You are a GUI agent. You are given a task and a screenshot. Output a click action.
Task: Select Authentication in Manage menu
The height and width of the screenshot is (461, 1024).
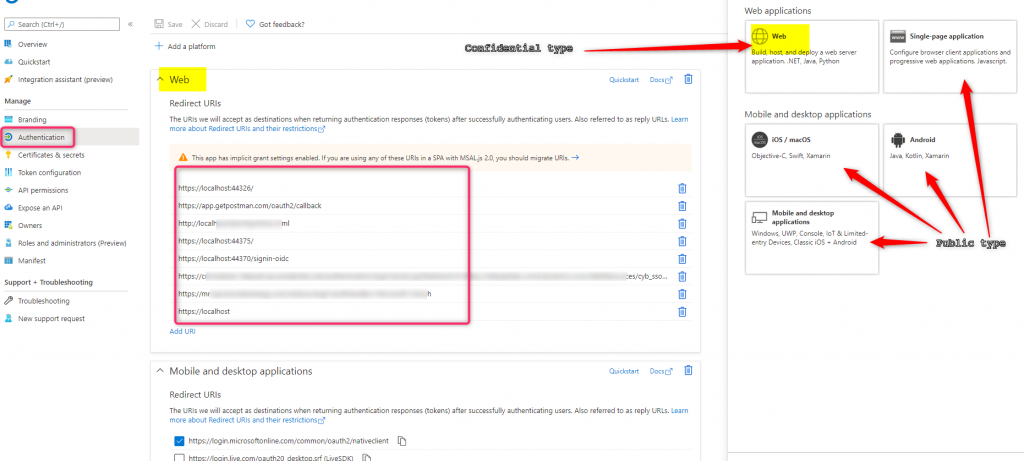tap(41, 137)
